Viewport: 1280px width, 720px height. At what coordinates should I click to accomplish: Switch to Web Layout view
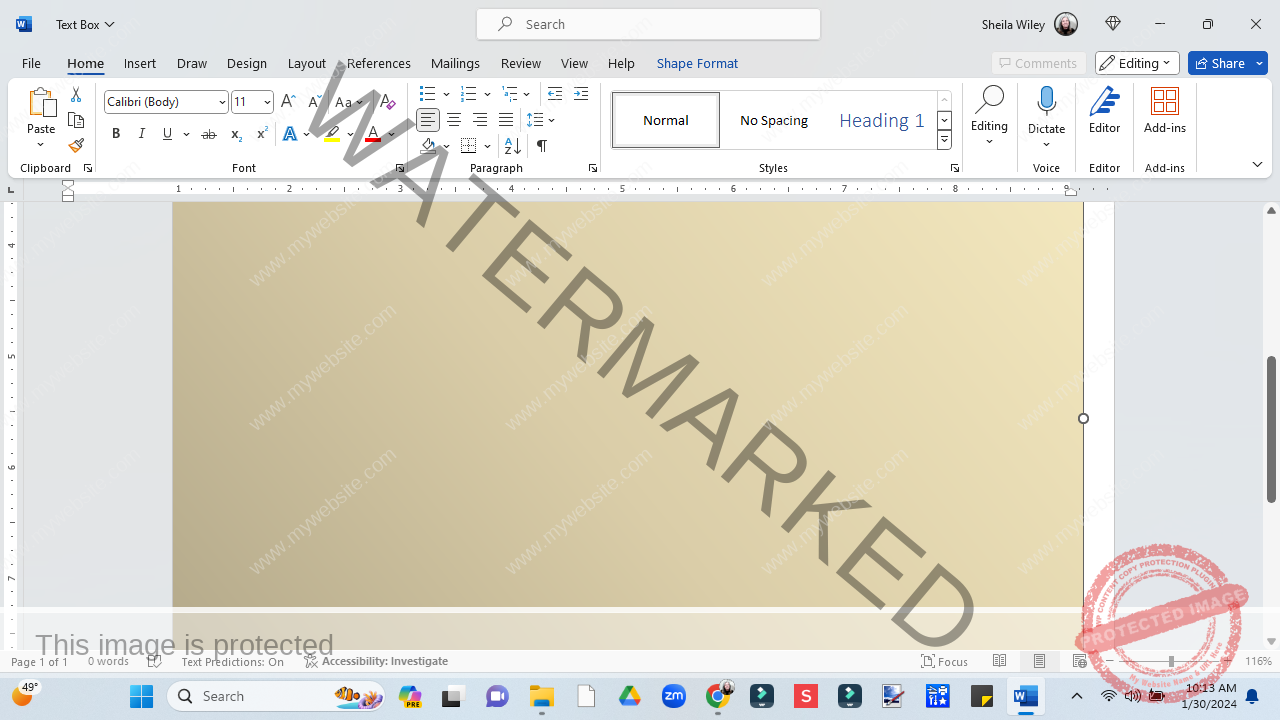tap(1079, 661)
